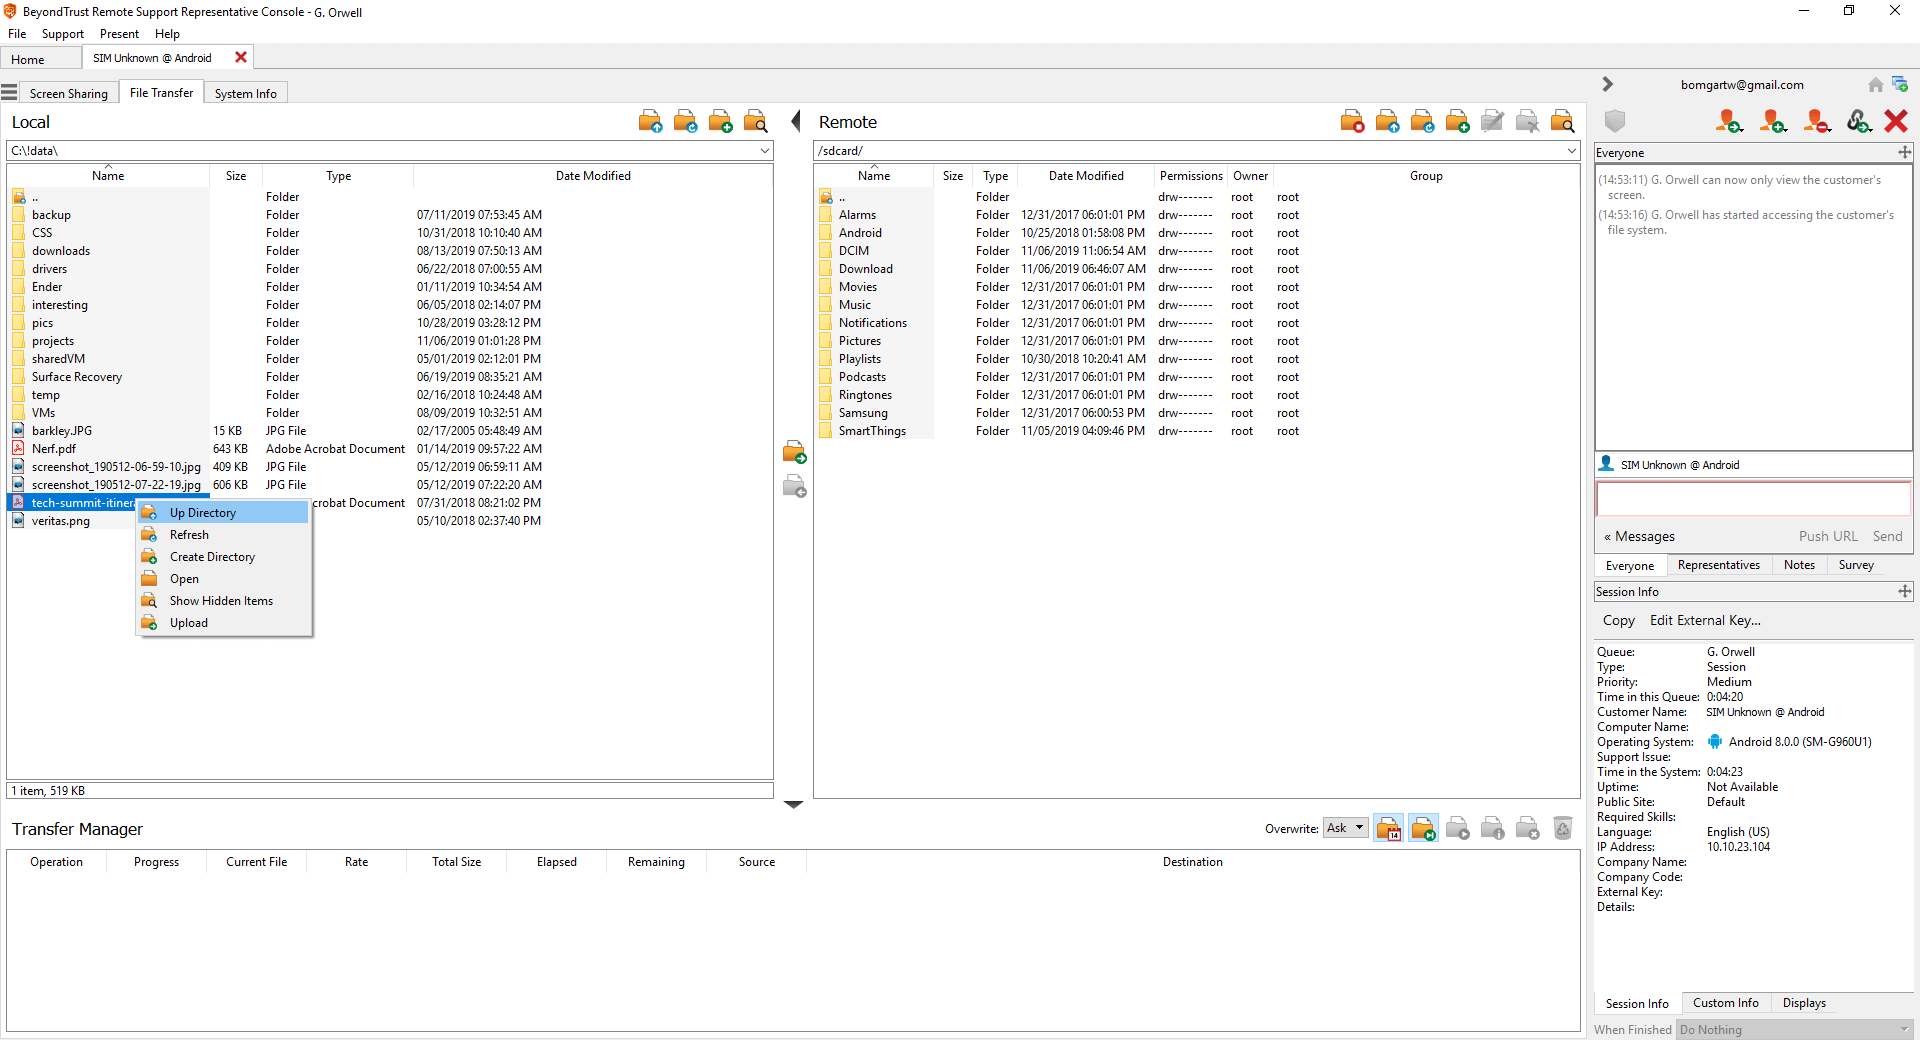This screenshot has width=1920, height=1040.
Task: Collapse the Local pane with left triangle
Action: tap(796, 121)
